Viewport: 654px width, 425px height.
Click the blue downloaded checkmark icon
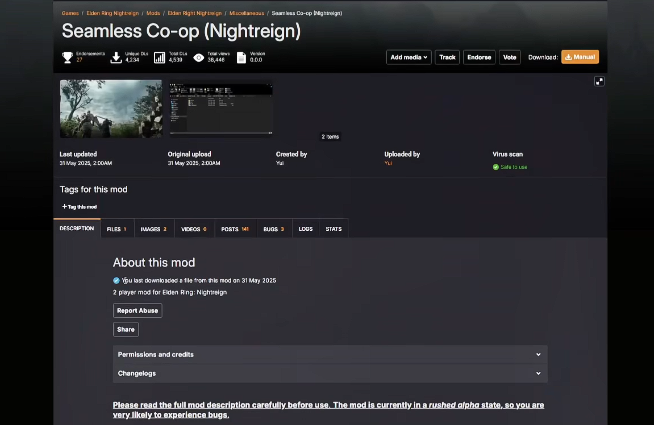(116, 280)
